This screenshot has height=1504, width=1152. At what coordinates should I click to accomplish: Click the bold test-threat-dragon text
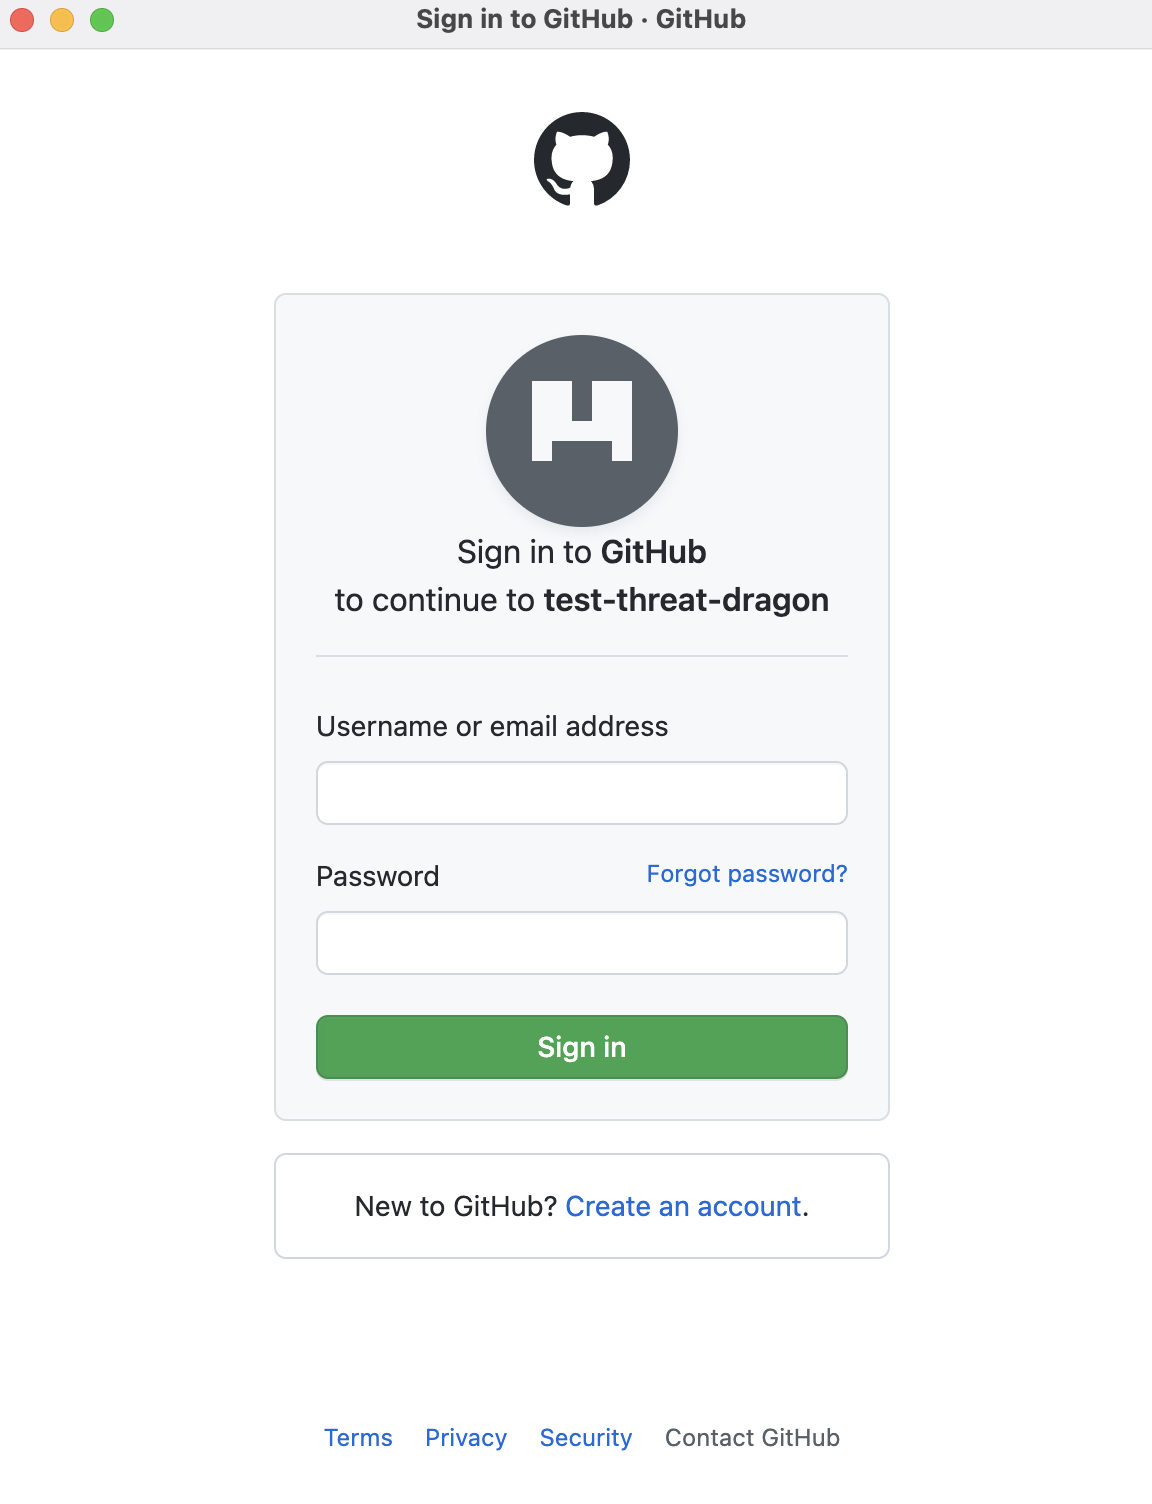[687, 600]
